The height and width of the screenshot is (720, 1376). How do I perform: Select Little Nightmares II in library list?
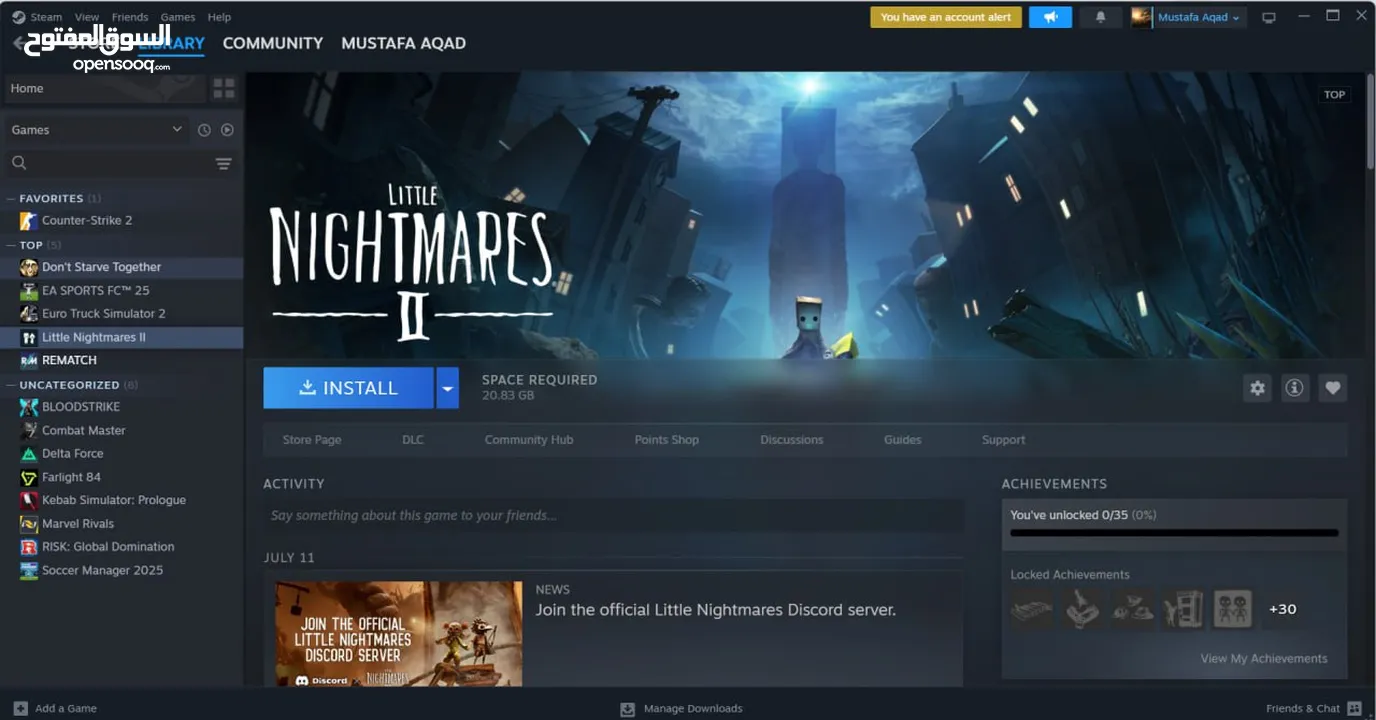(x=122, y=337)
